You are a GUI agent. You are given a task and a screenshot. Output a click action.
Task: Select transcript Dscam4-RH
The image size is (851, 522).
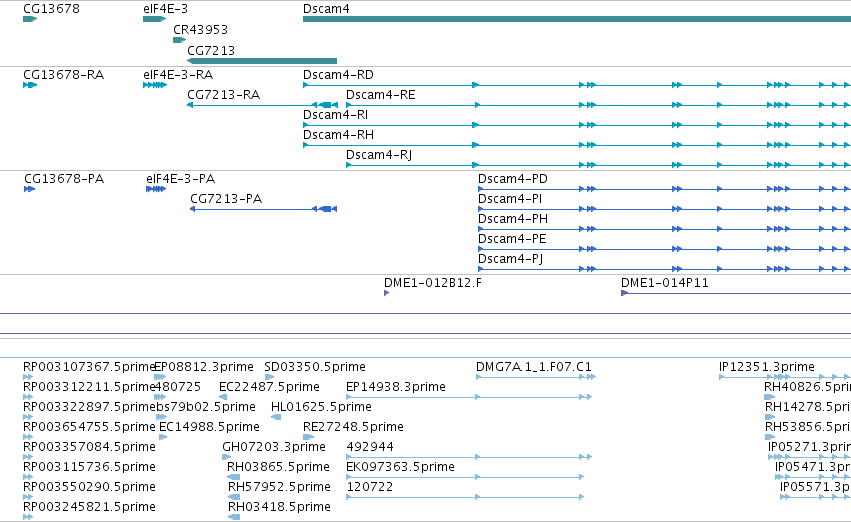338,135
